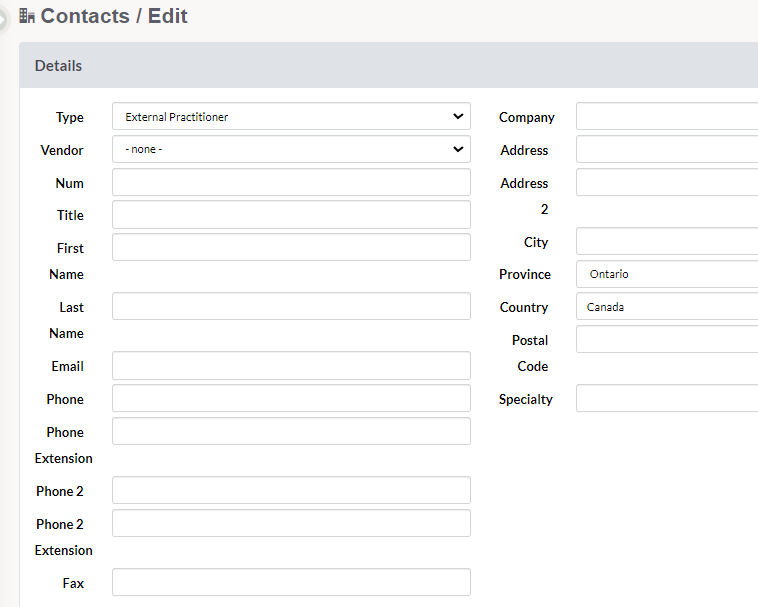Open the Province dropdown showing Ontario
Image resolution: width=758 pixels, height=607 pixels.
(x=667, y=274)
